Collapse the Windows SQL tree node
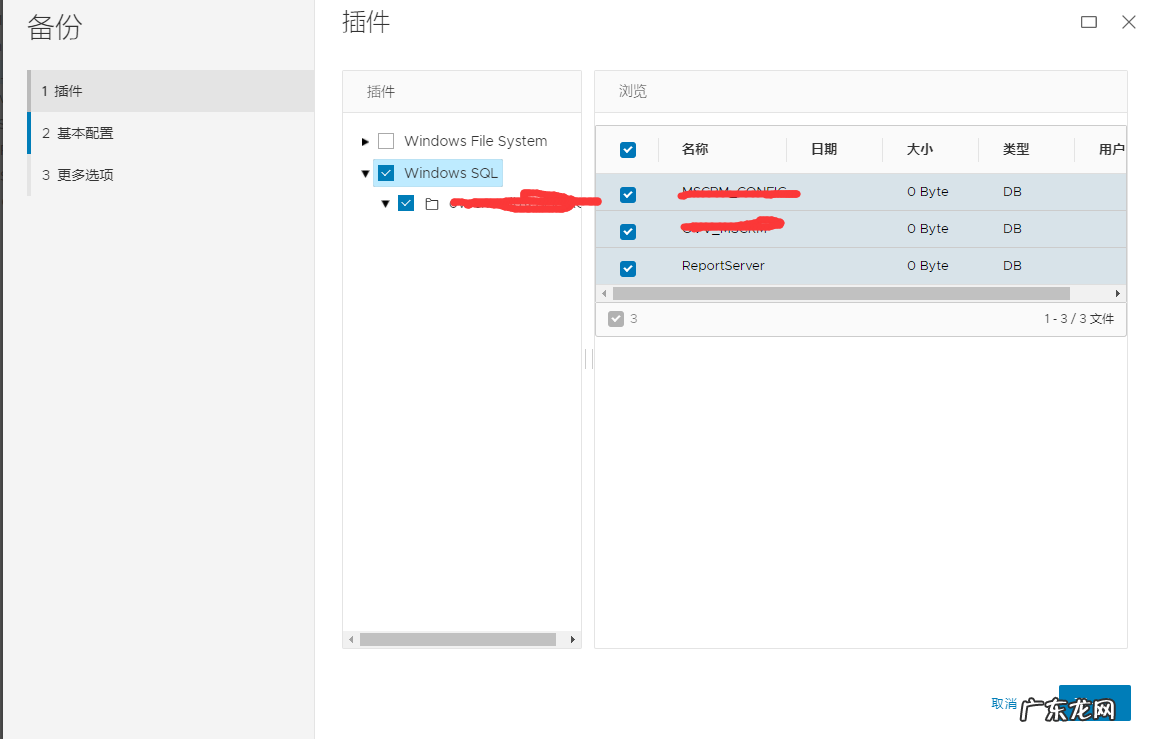This screenshot has width=1154, height=739. coord(365,172)
